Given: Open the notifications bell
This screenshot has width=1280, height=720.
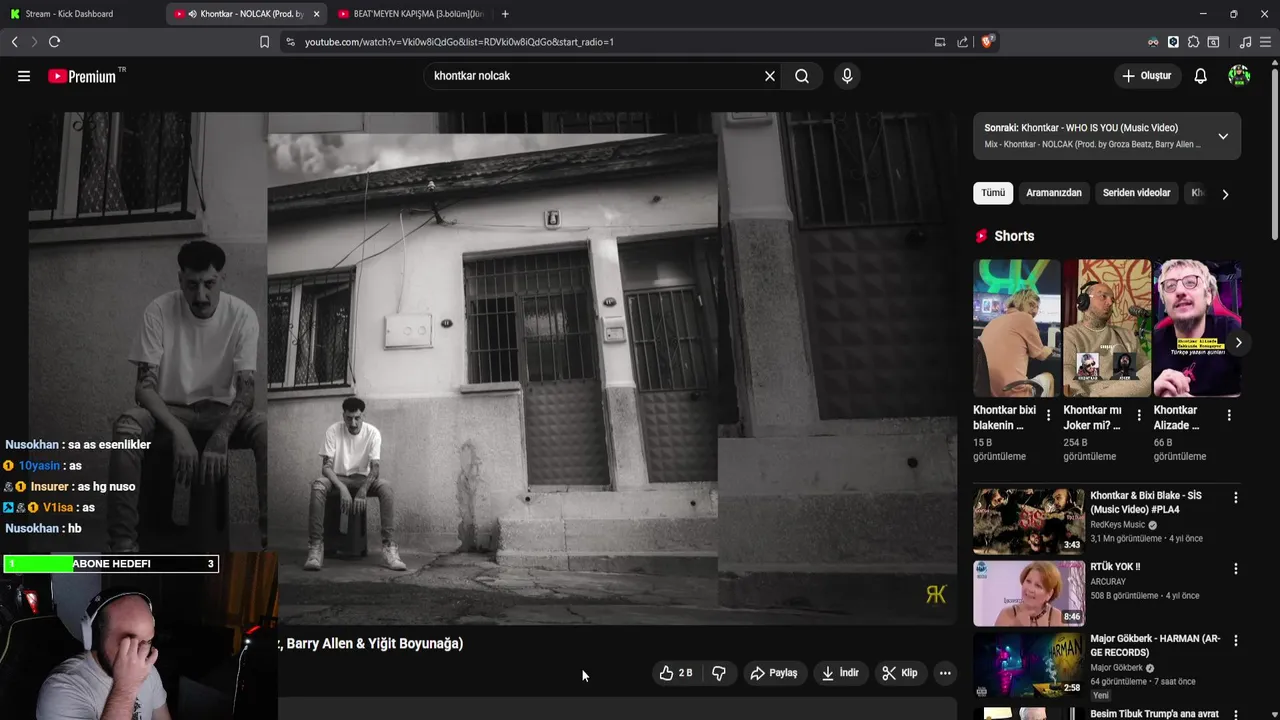Looking at the screenshot, I should (1200, 76).
